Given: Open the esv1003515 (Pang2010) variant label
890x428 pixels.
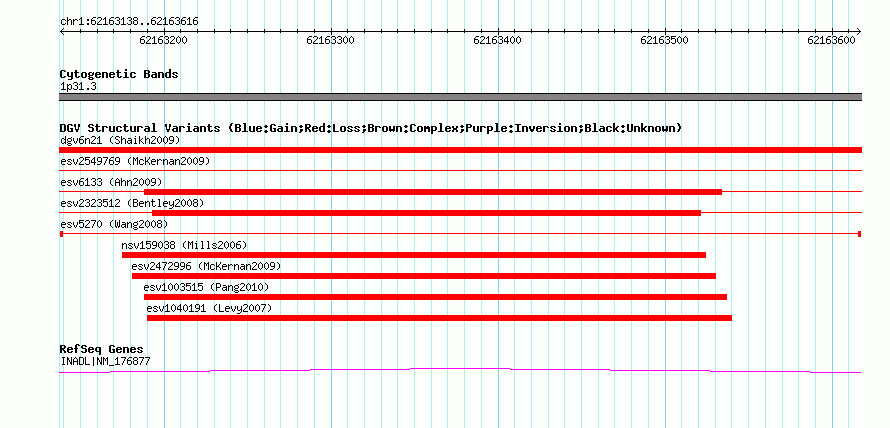Looking at the screenshot, I should tap(206, 287).
